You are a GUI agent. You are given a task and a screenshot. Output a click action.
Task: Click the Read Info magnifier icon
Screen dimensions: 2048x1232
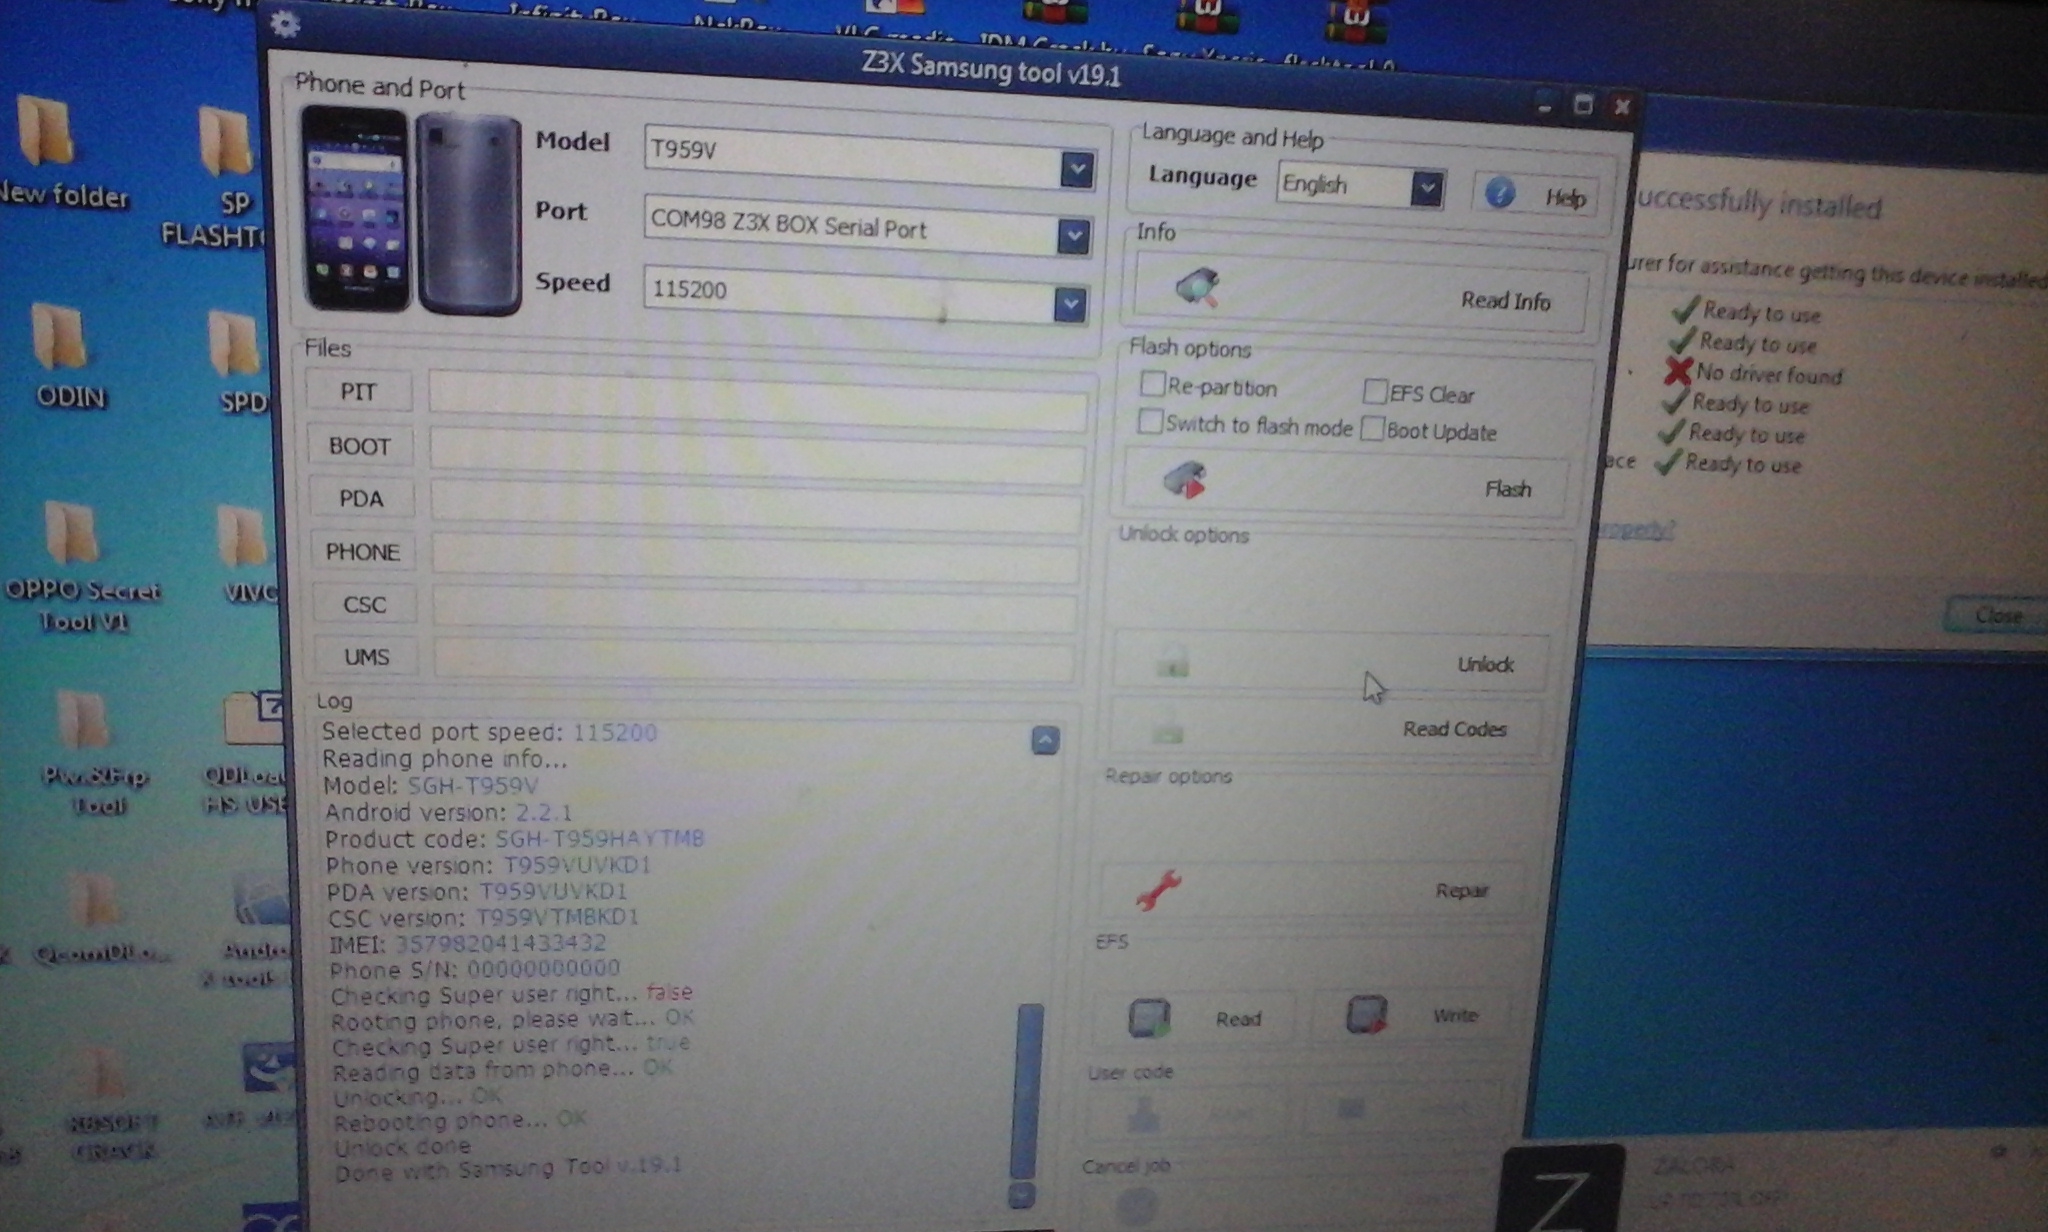click(1197, 287)
